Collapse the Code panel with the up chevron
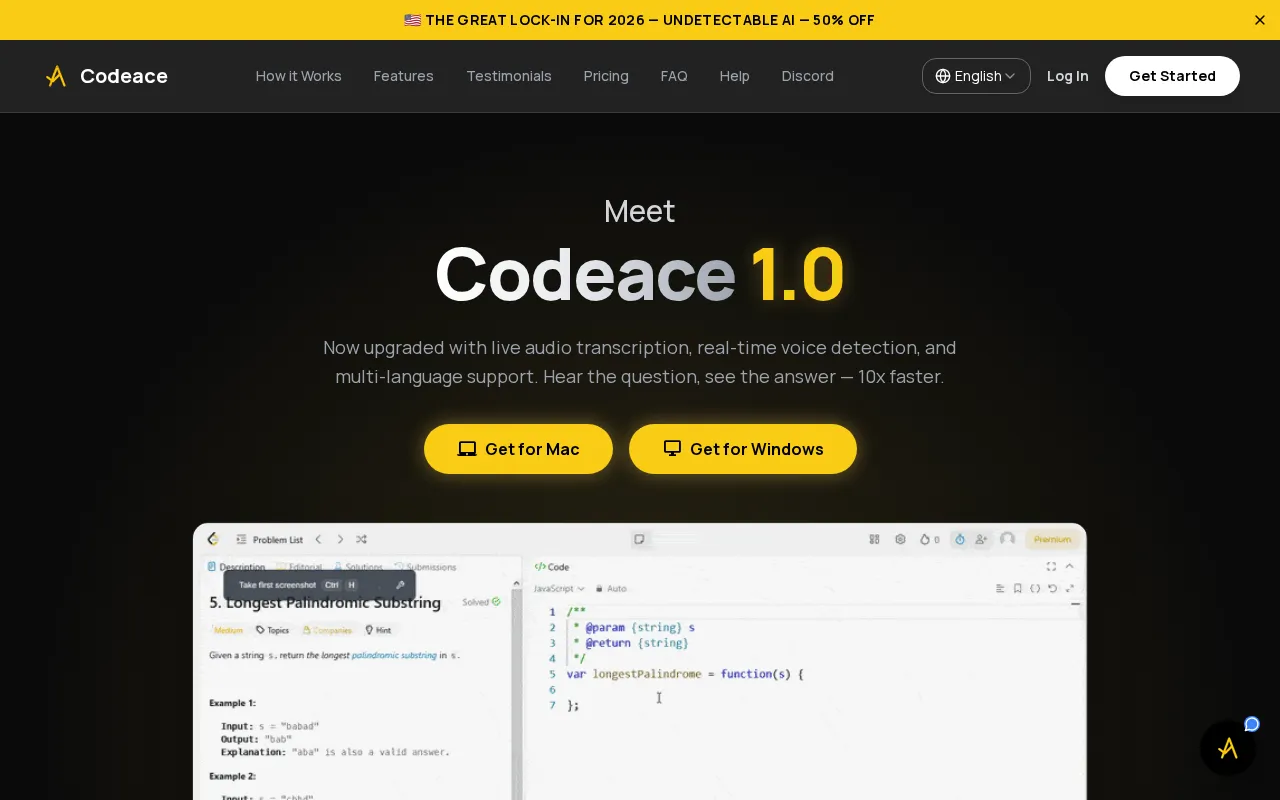Image resolution: width=1280 pixels, height=800 pixels. 1069,567
